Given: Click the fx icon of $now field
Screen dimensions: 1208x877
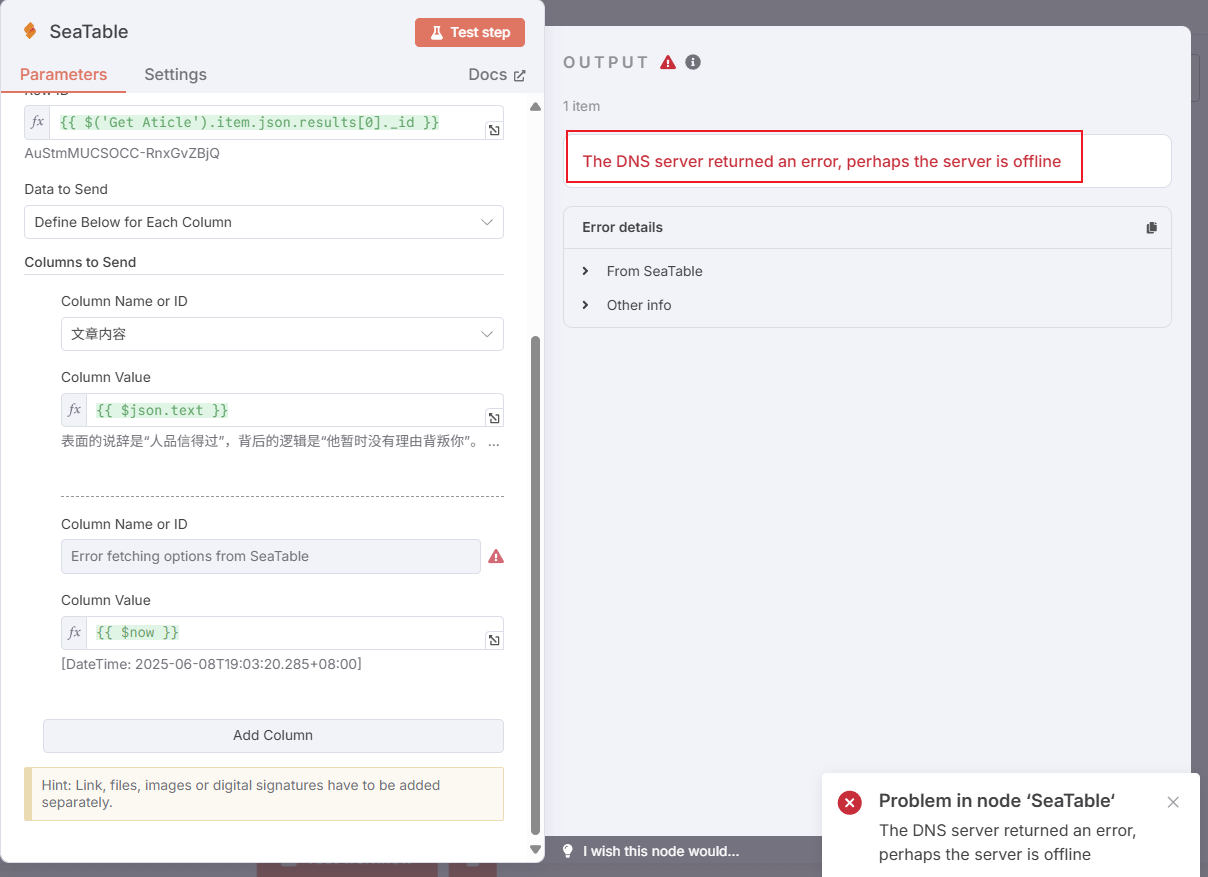Looking at the screenshot, I should point(74,633).
